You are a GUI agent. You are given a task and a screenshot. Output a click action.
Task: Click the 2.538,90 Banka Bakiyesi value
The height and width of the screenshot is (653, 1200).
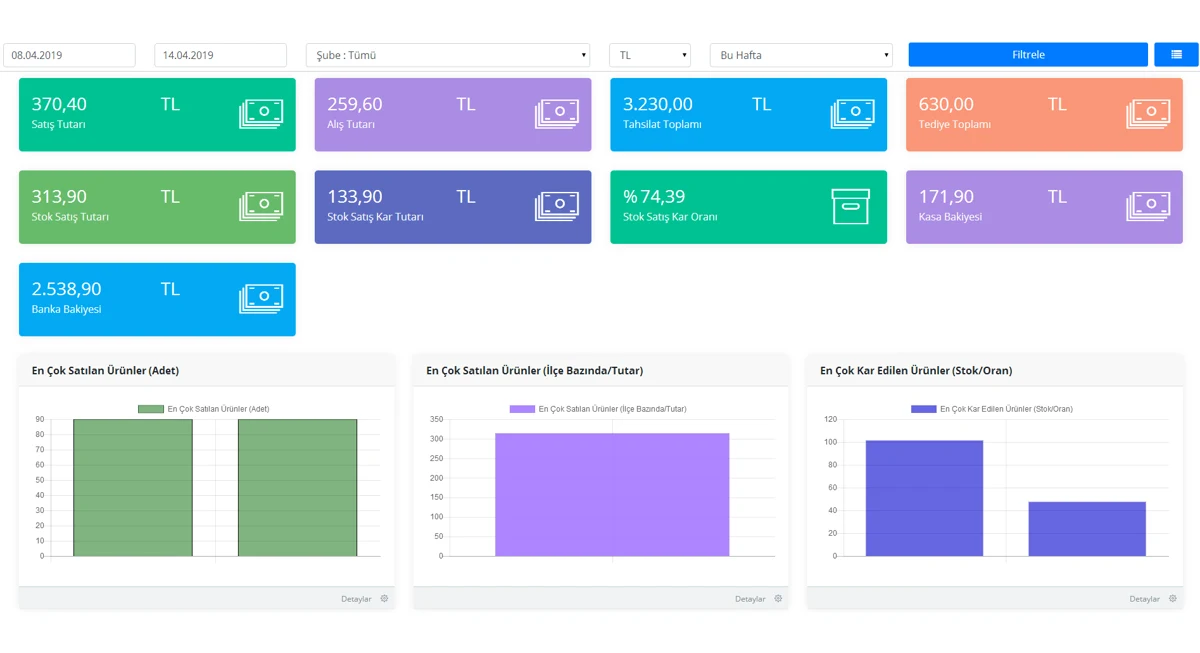coord(66,289)
